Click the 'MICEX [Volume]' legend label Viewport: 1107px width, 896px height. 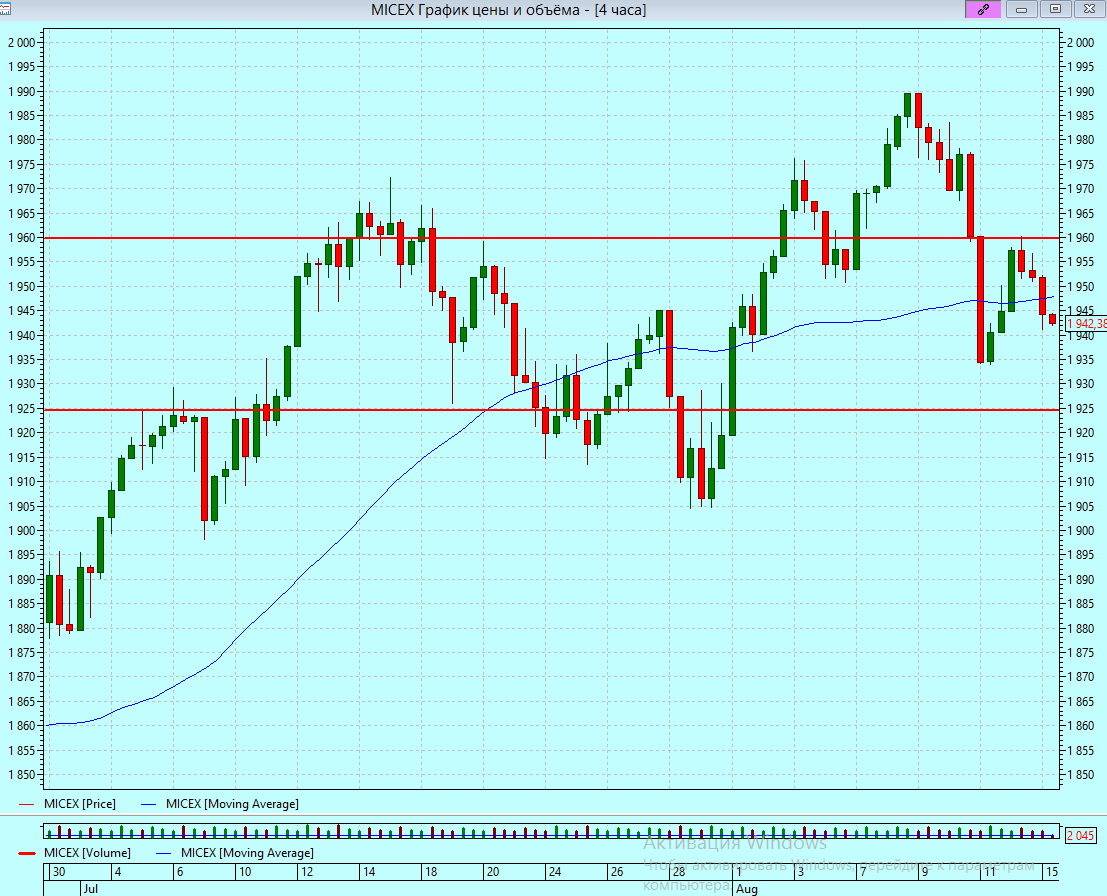(x=88, y=853)
